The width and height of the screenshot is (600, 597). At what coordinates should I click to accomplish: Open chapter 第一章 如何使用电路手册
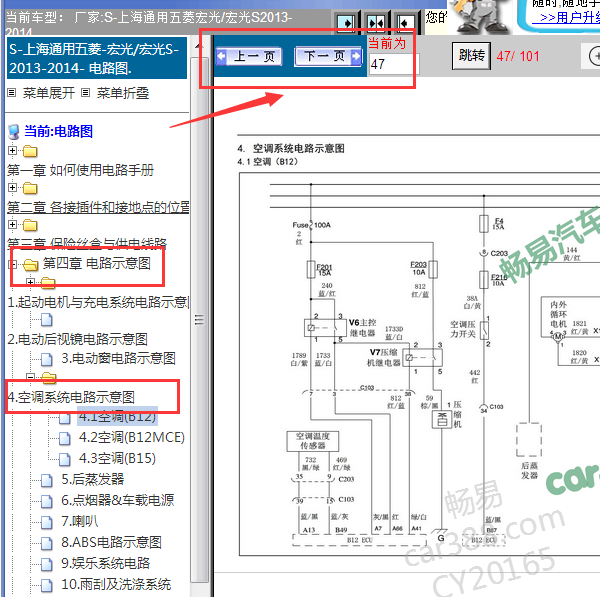(x=80, y=170)
